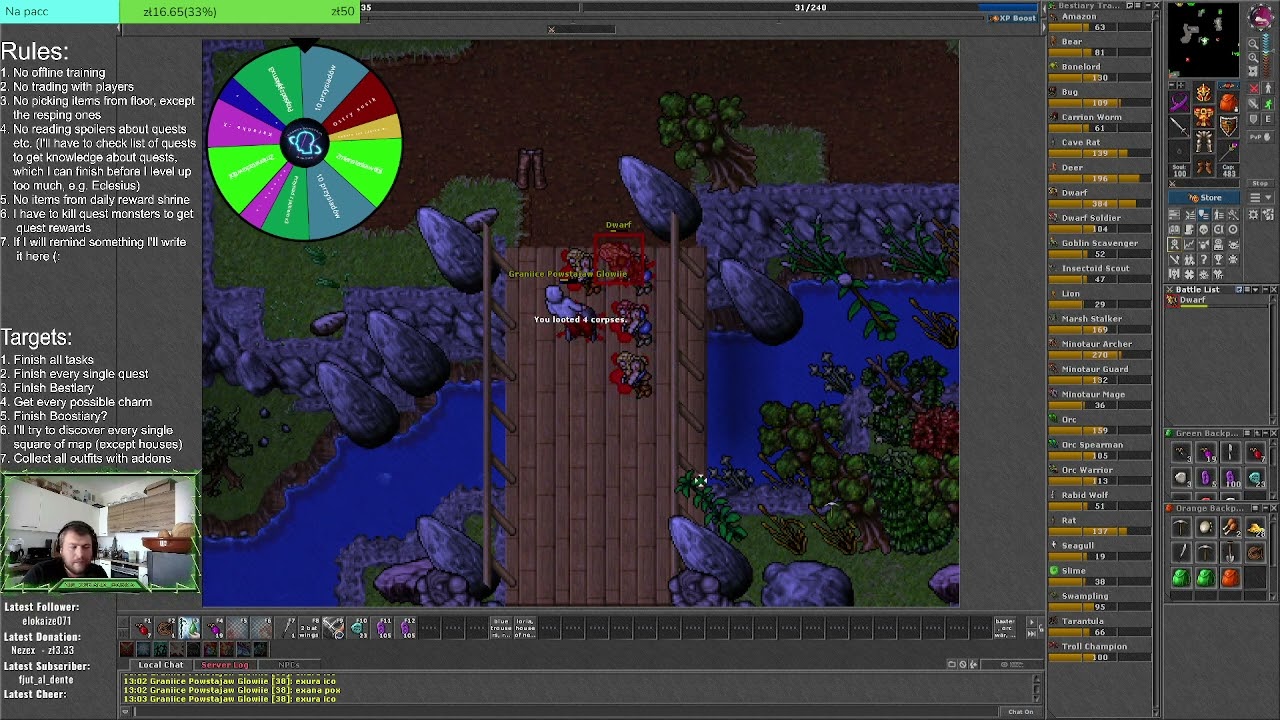Viewport: 1280px width, 720px height.
Task: Collapse the Battle List panel
Action: coord(1264,290)
